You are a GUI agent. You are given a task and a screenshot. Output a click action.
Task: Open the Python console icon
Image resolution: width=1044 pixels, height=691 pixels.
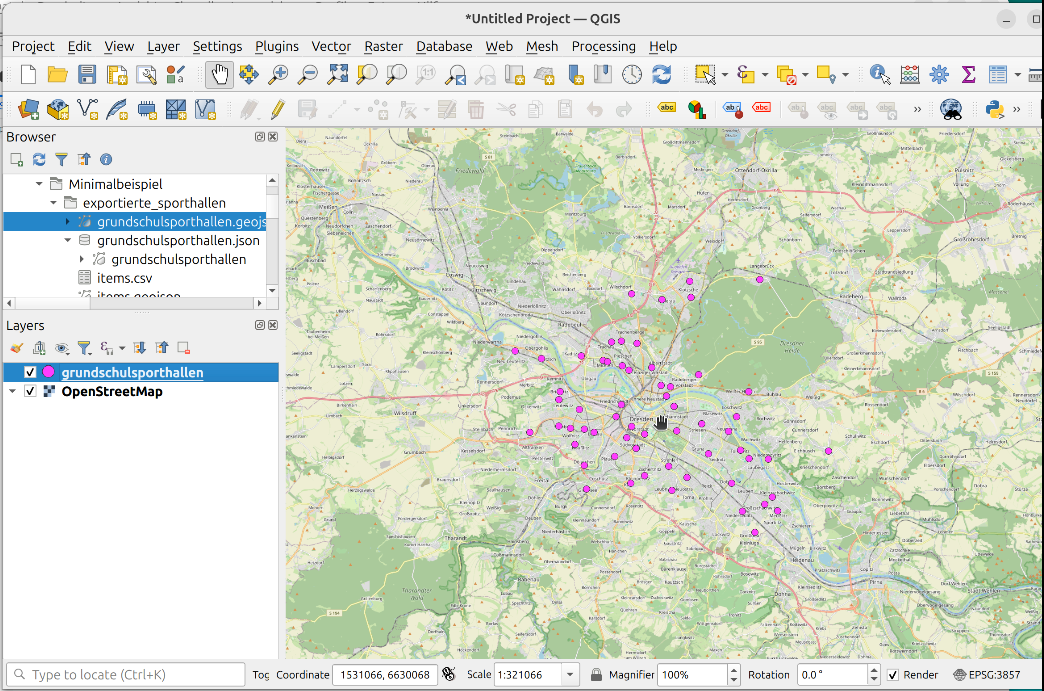pos(995,109)
